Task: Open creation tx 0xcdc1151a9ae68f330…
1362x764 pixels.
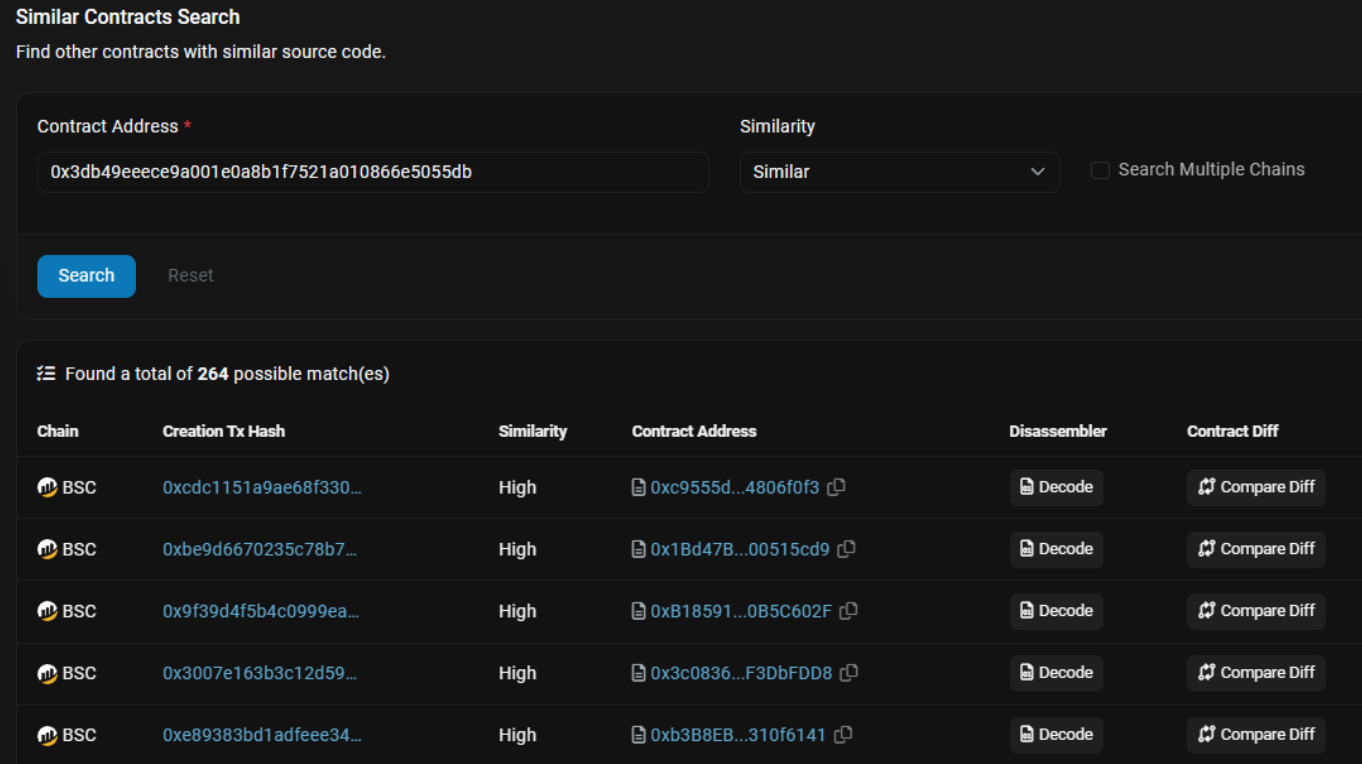Action: [x=262, y=488]
